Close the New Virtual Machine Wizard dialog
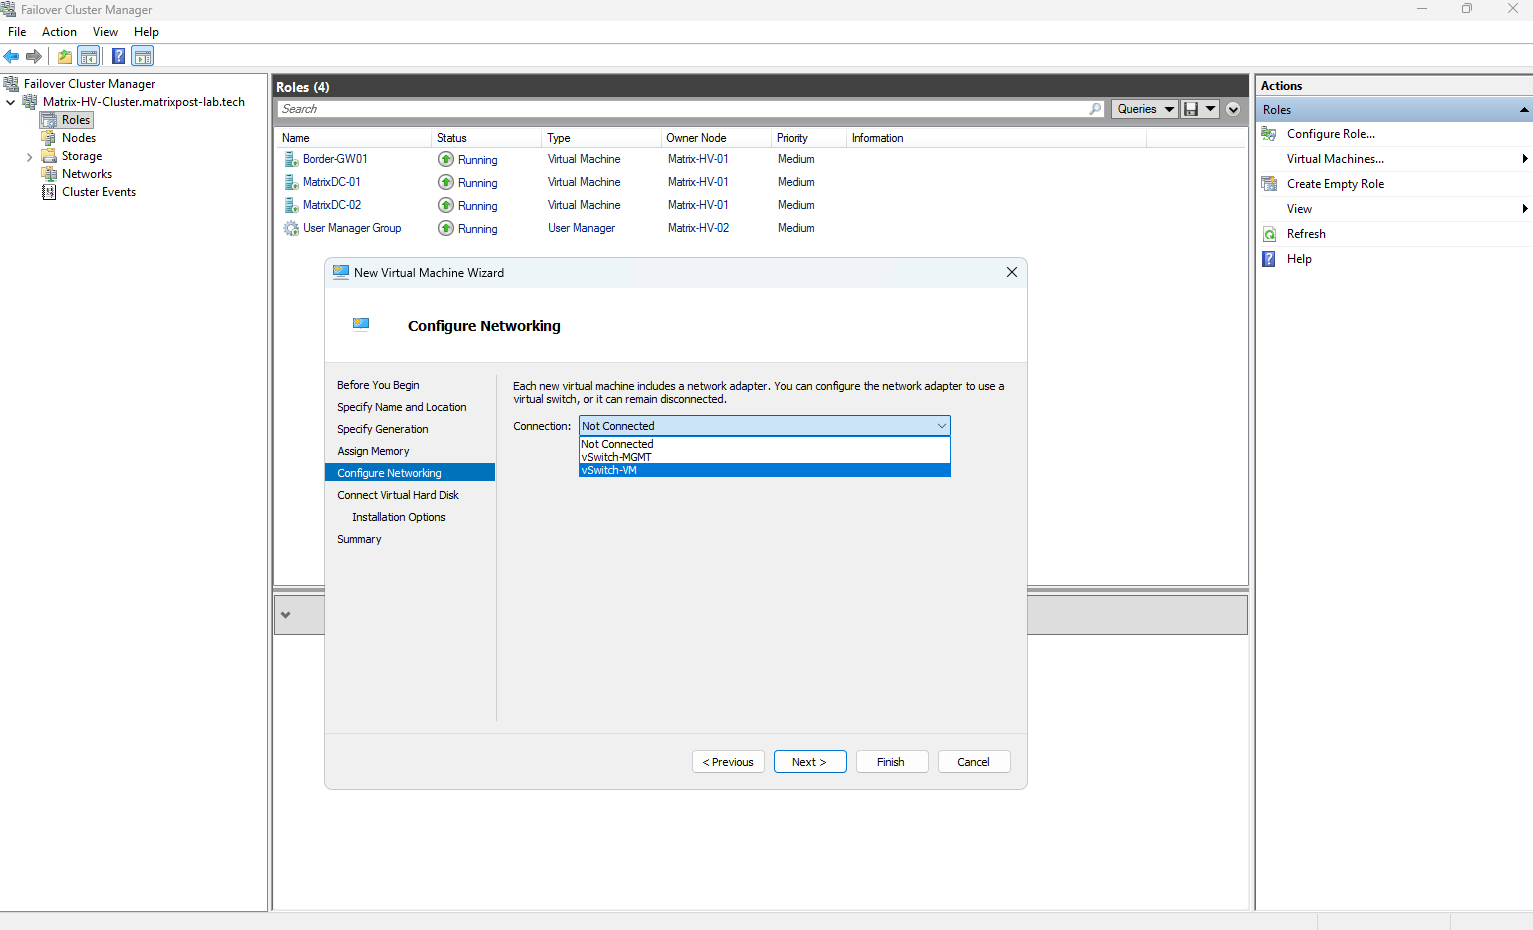This screenshot has height=930, width=1533. coord(1012,272)
